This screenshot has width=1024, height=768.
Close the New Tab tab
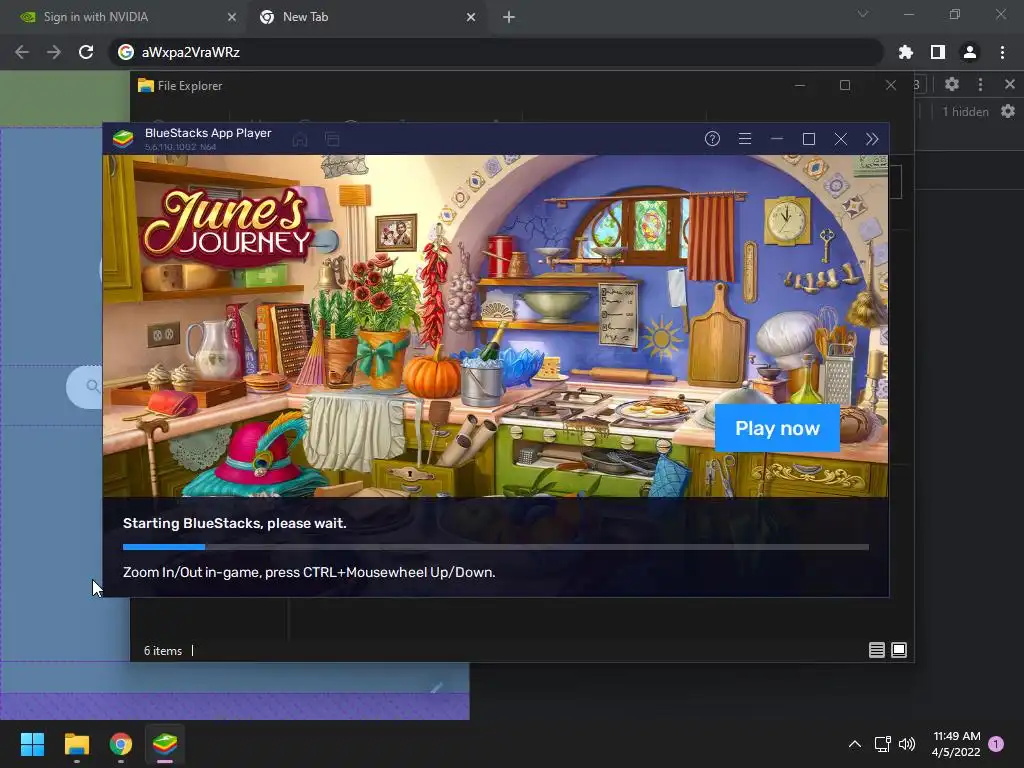pos(471,17)
